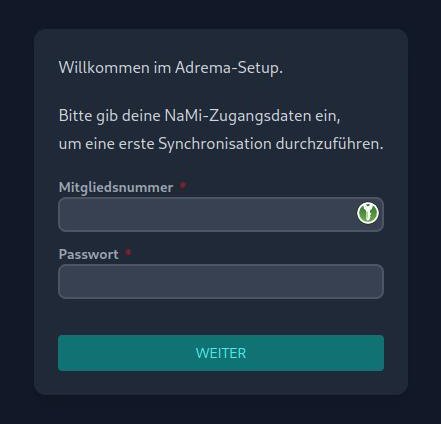Click the word Bitte in the instructions

click(x=75, y=116)
